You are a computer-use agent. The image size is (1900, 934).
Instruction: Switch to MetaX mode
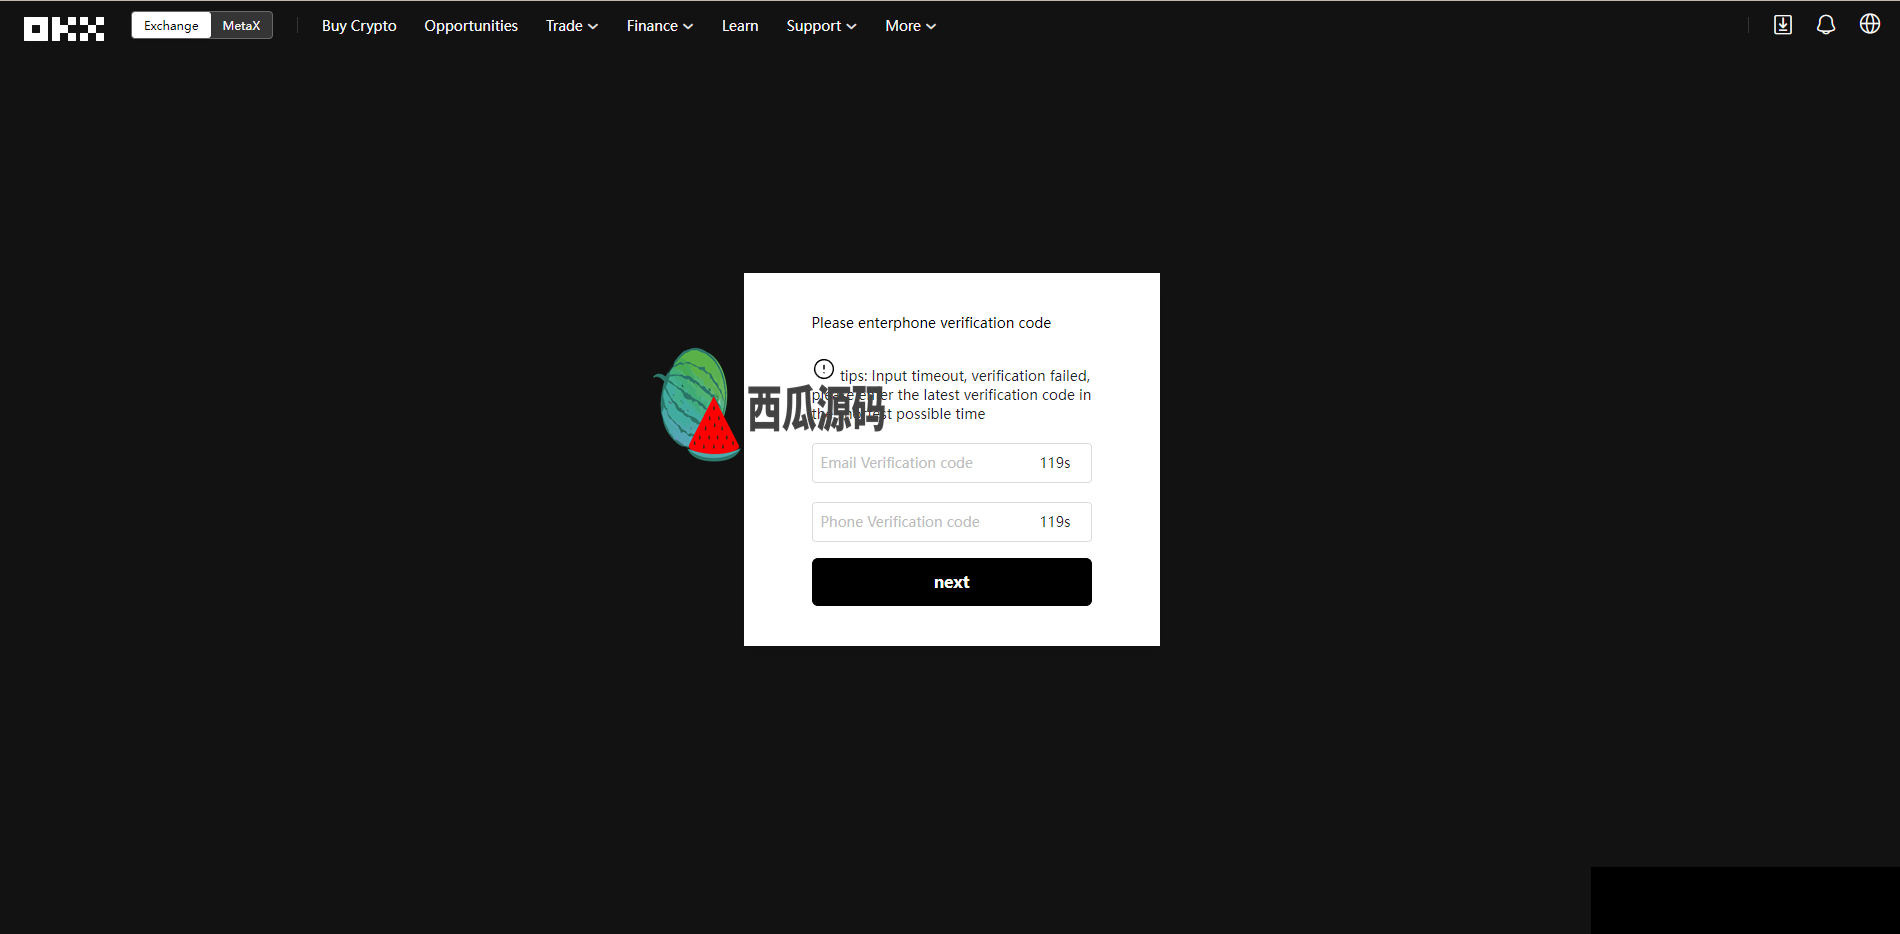241,26
